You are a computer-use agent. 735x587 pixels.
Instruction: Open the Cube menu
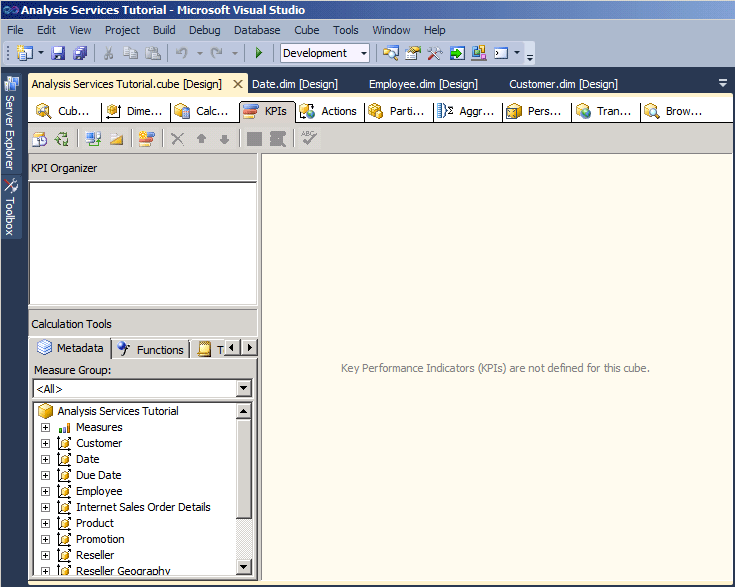[x=306, y=30]
